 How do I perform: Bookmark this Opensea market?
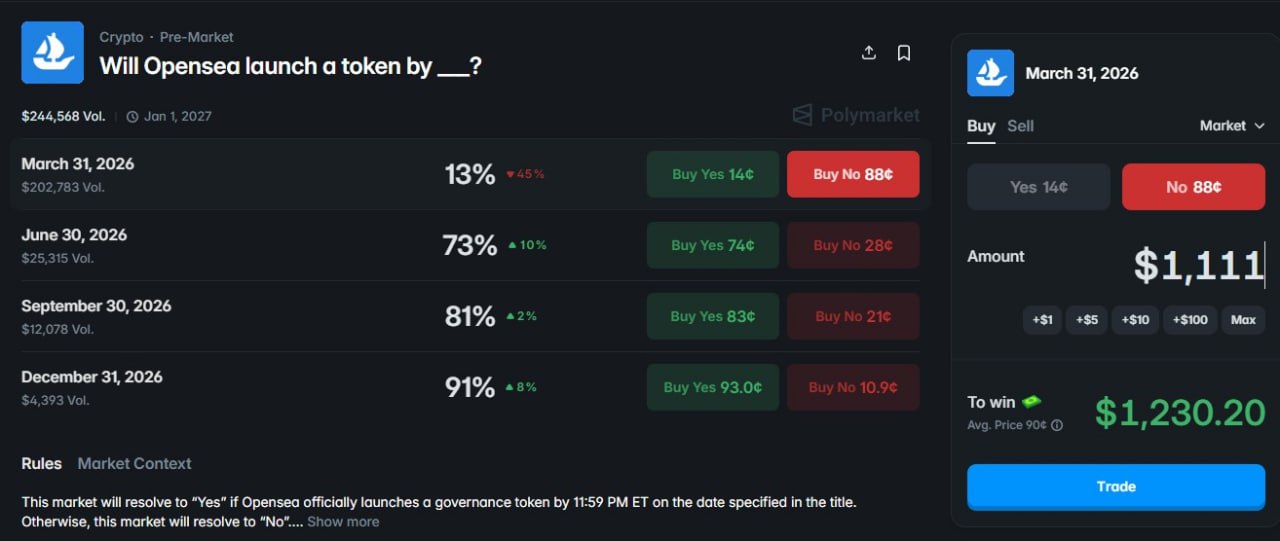(904, 53)
